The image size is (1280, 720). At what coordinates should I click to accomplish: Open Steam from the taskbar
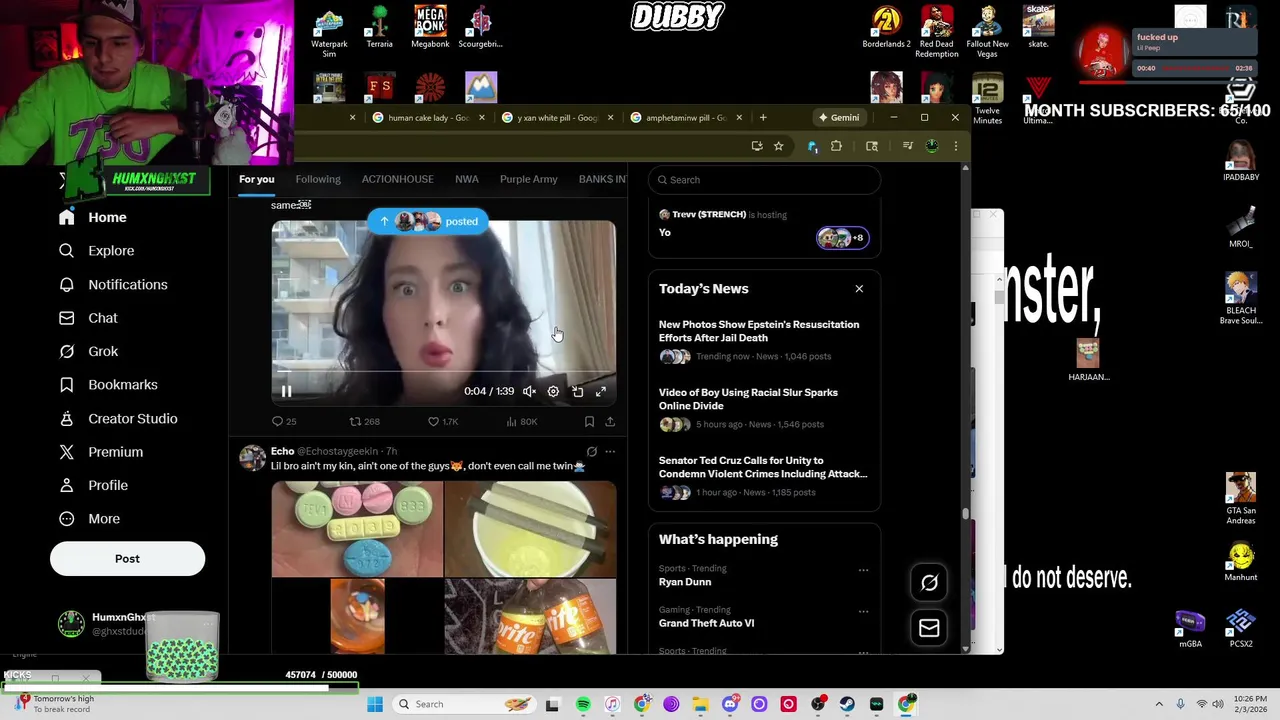pos(847,704)
